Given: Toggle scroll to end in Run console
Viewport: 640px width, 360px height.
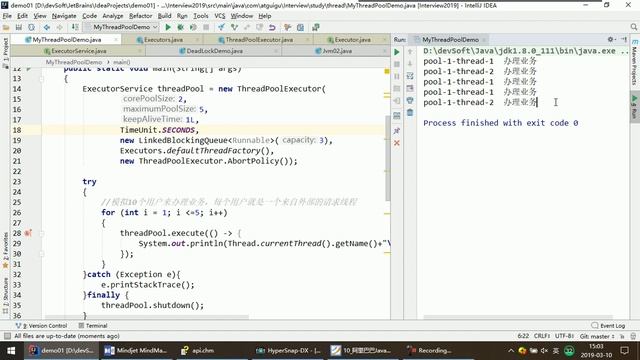Looking at the screenshot, I should 410,88.
